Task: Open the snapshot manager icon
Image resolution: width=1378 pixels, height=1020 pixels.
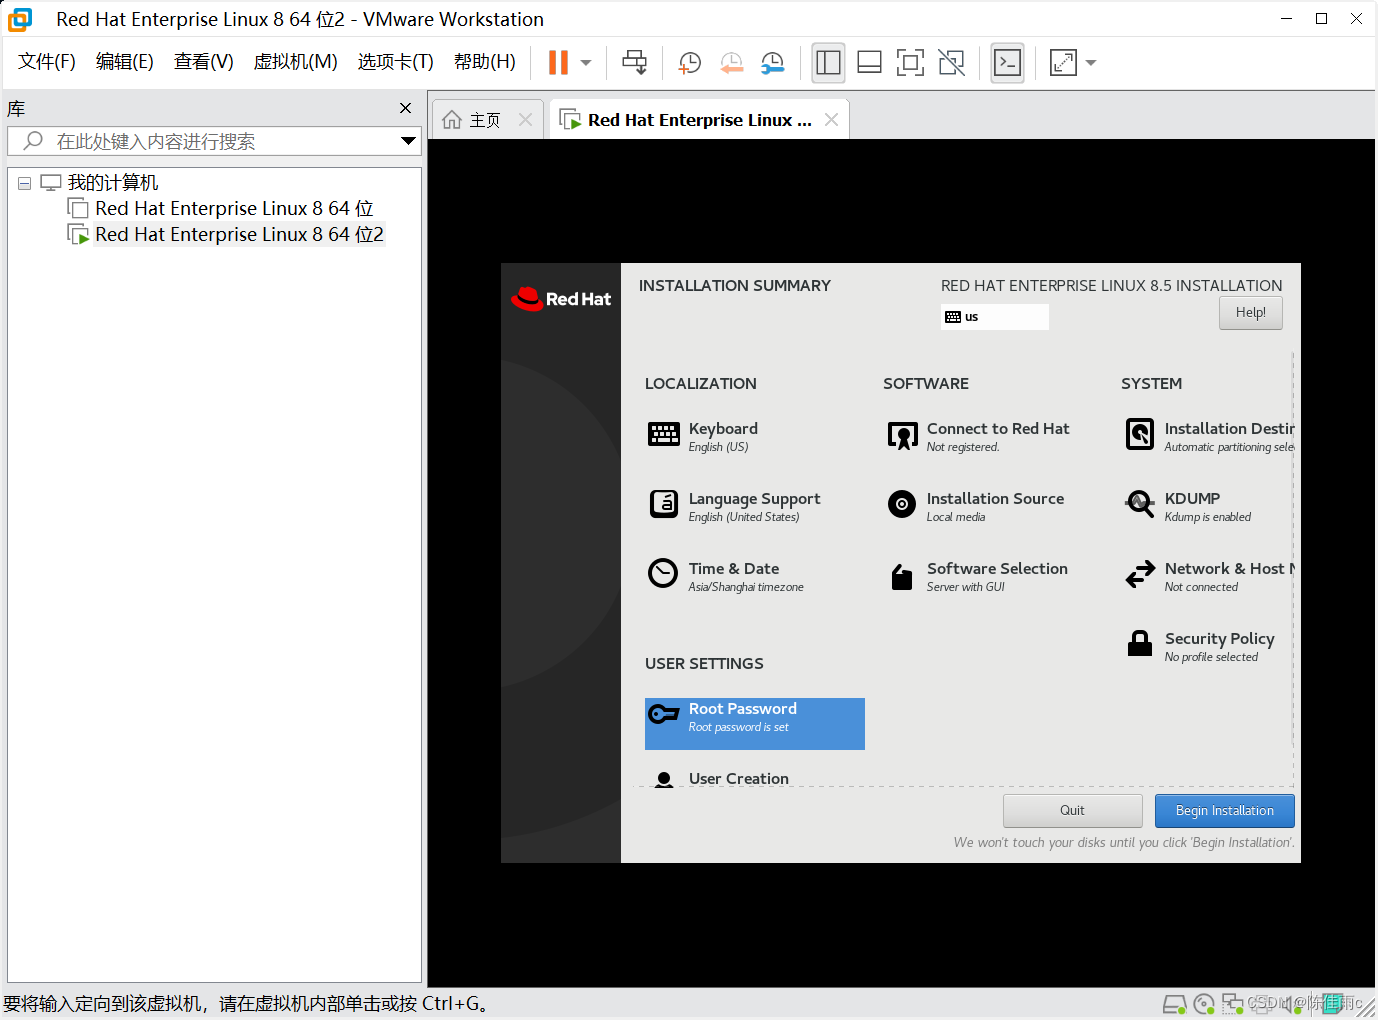Action: tap(772, 62)
